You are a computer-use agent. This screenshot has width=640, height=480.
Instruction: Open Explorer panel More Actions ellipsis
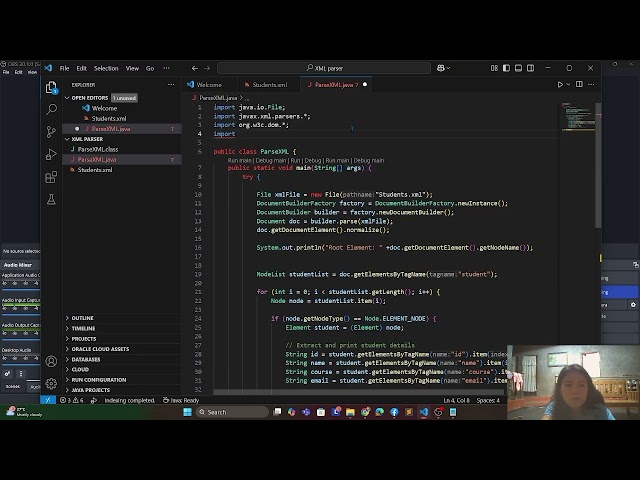[x=171, y=84]
